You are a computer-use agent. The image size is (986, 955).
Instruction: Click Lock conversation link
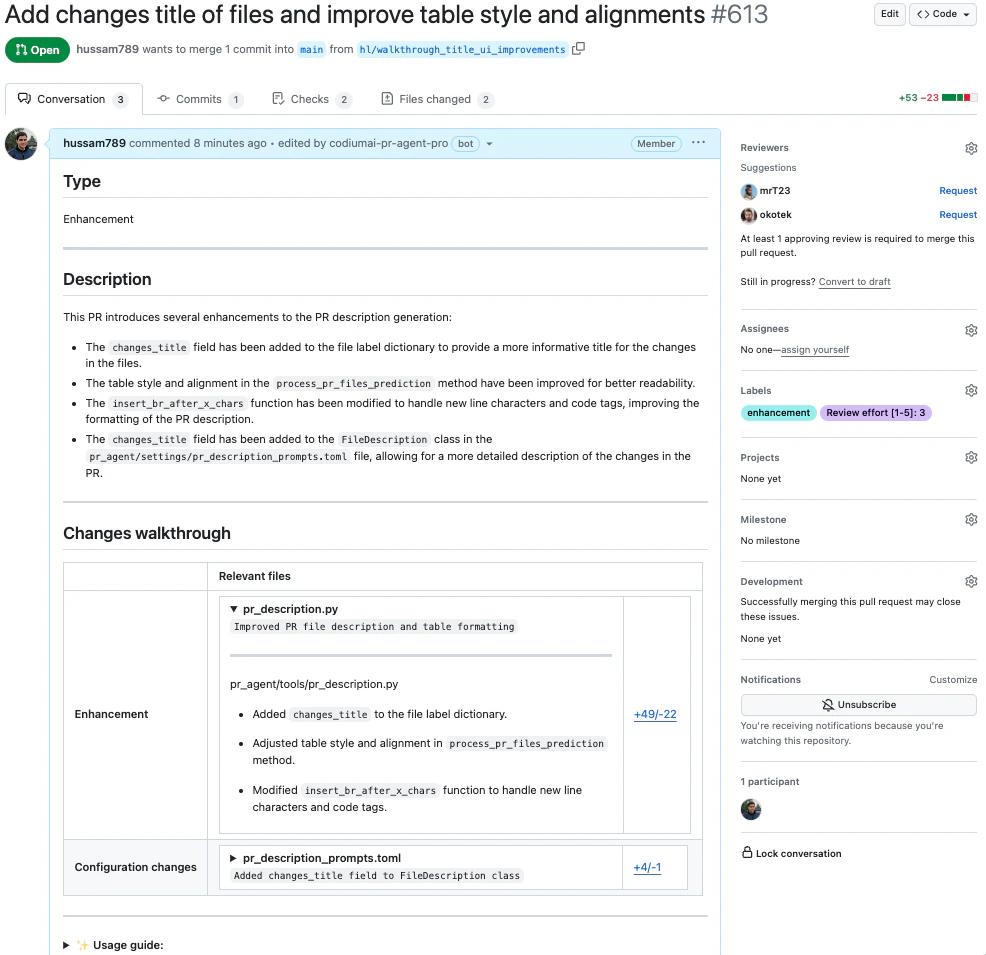[x=798, y=853]
